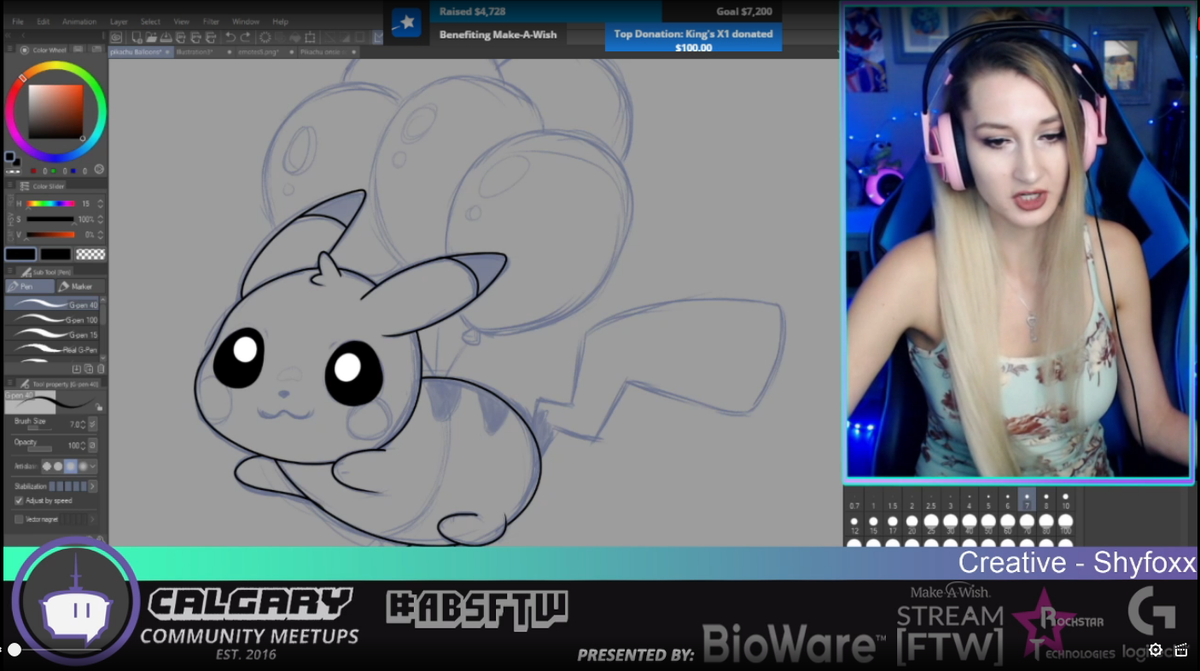Click the Color Wheel panel icon
Viewport: 1200px width, 671px height.
click(x=24, y=50)
